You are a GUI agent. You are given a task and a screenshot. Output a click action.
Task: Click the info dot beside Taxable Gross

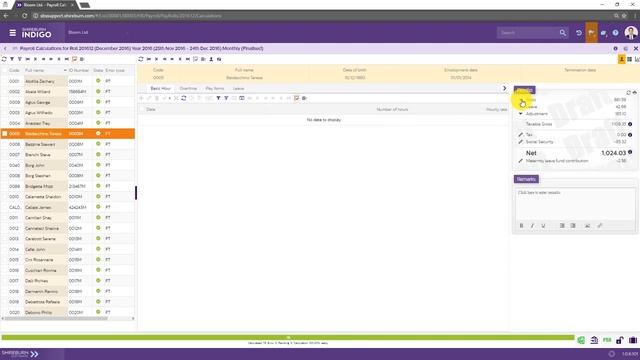click(630, 124)
